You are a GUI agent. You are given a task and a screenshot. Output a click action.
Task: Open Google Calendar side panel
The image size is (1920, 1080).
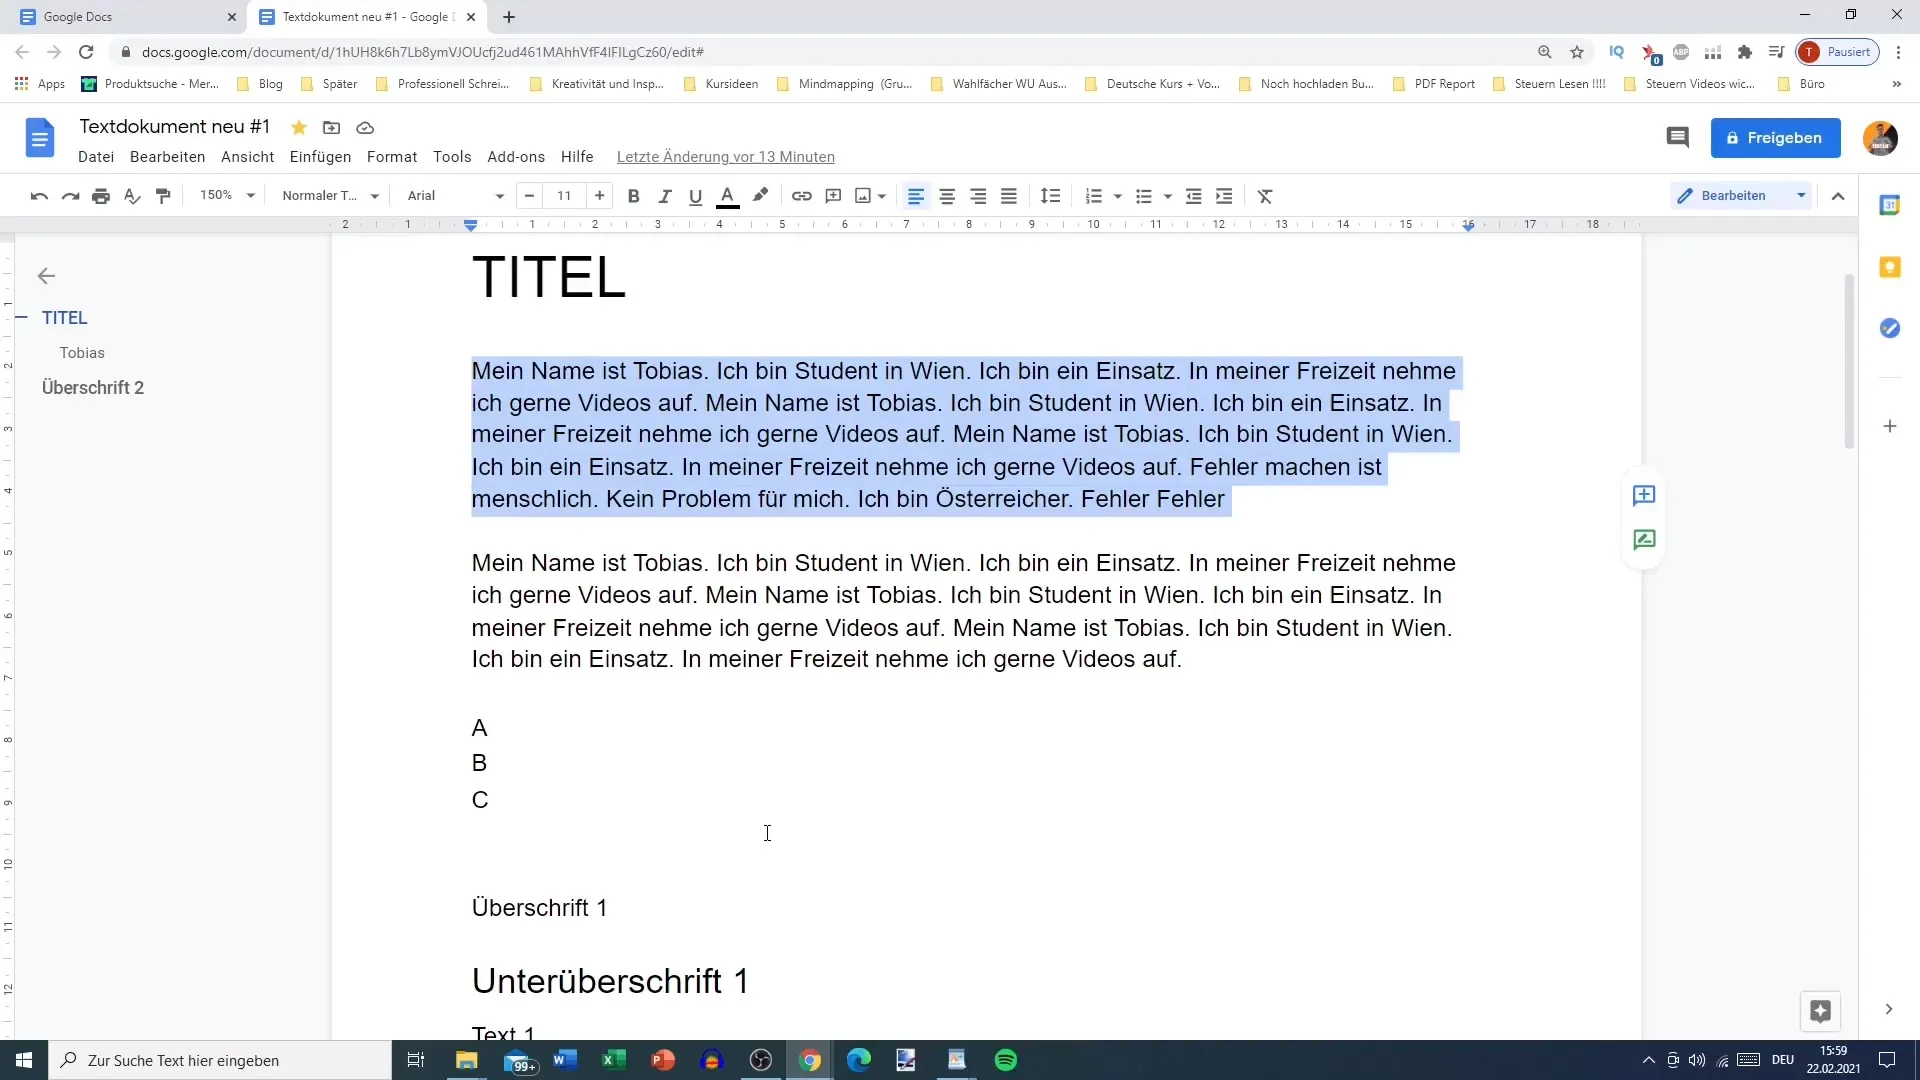tap(1890, 205)
